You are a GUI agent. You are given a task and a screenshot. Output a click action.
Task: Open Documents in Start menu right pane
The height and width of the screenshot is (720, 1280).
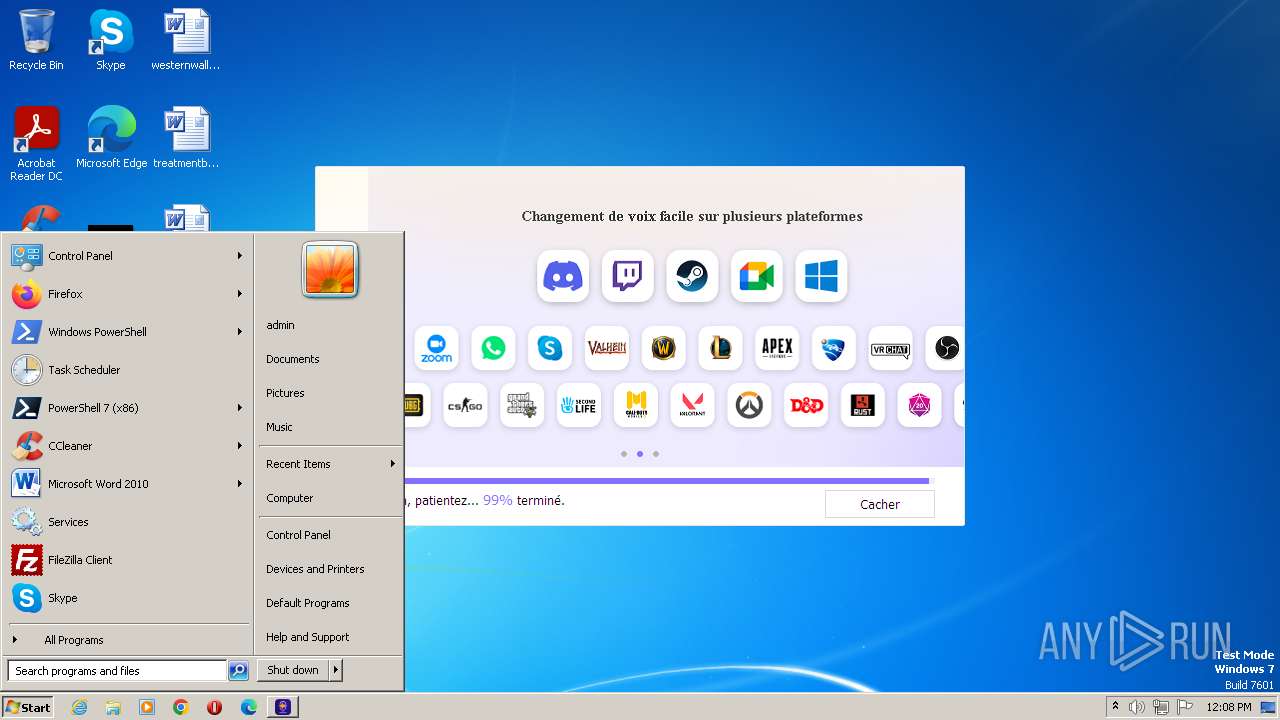[293, 359]
